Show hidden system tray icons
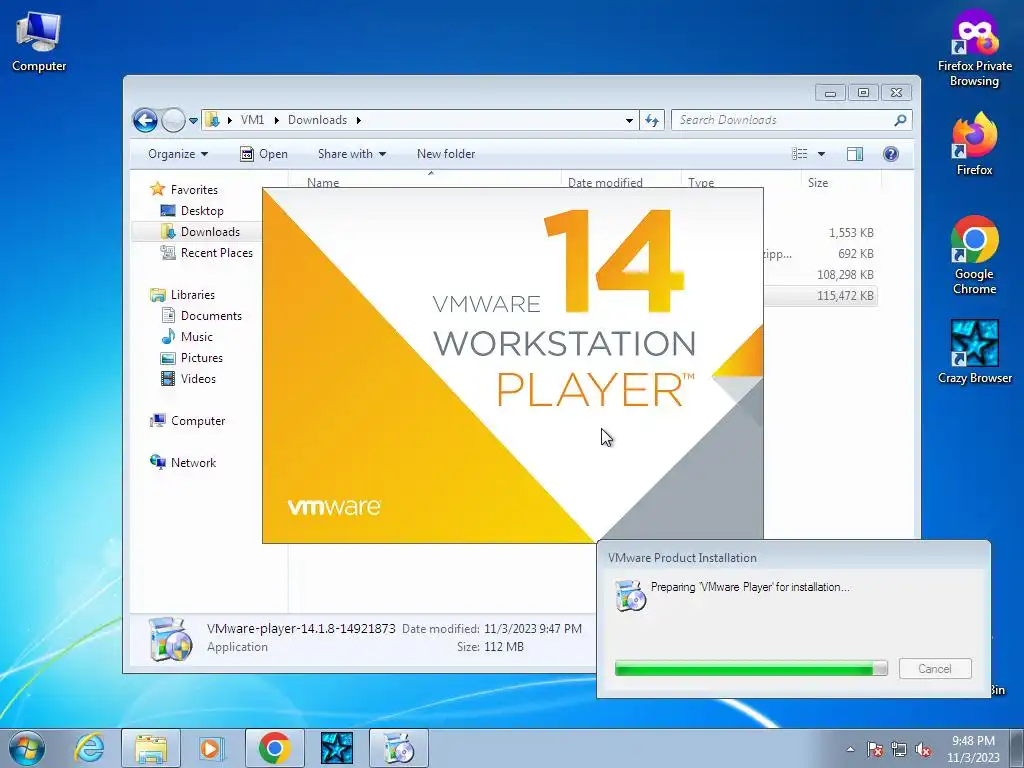 (850, 749)
